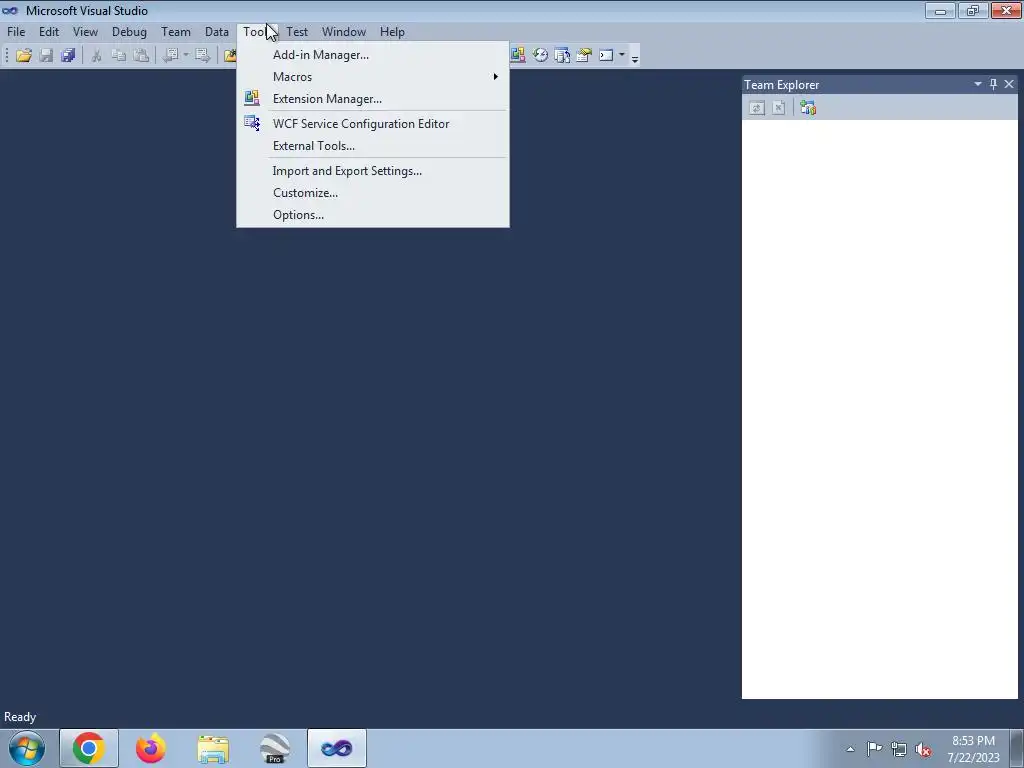
Task: Select Extension Manager in the Tools menu
Action: click(x=373, y=99)
